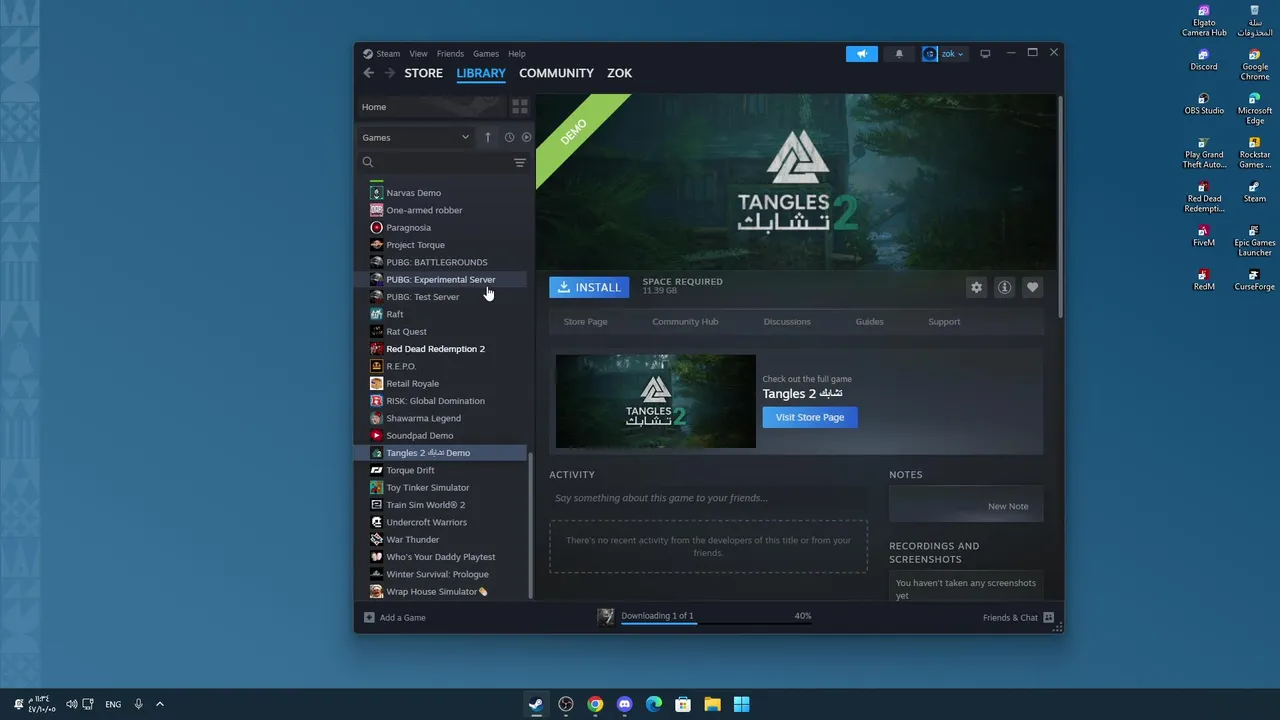Open the Help menu

[516, 54]
